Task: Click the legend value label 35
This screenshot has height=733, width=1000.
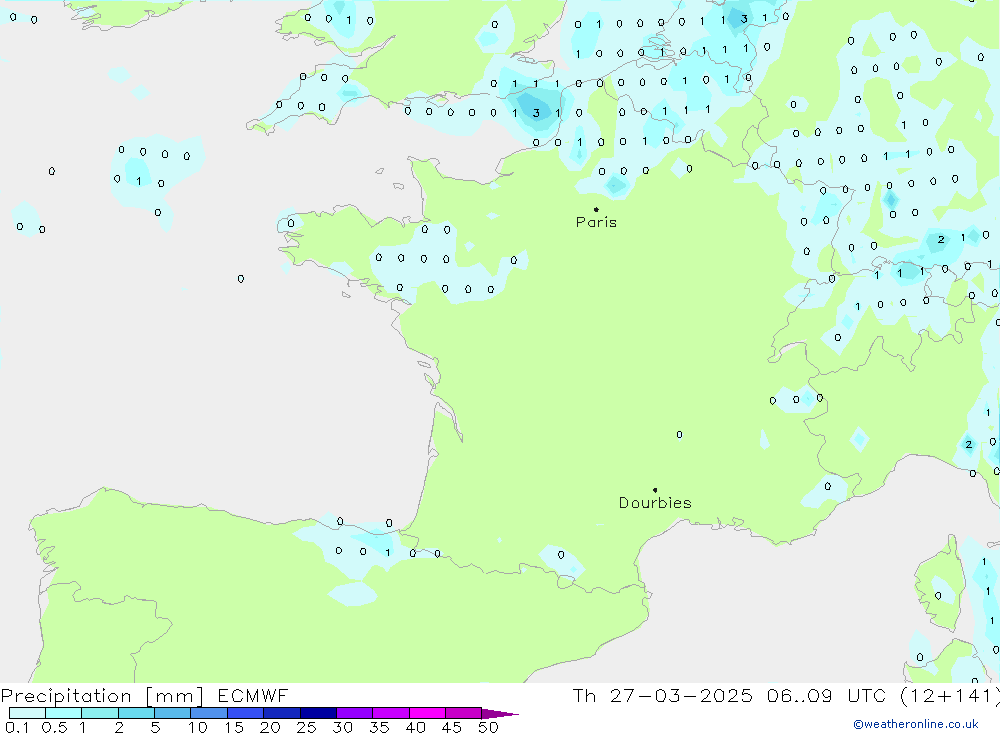Action: 379,727
